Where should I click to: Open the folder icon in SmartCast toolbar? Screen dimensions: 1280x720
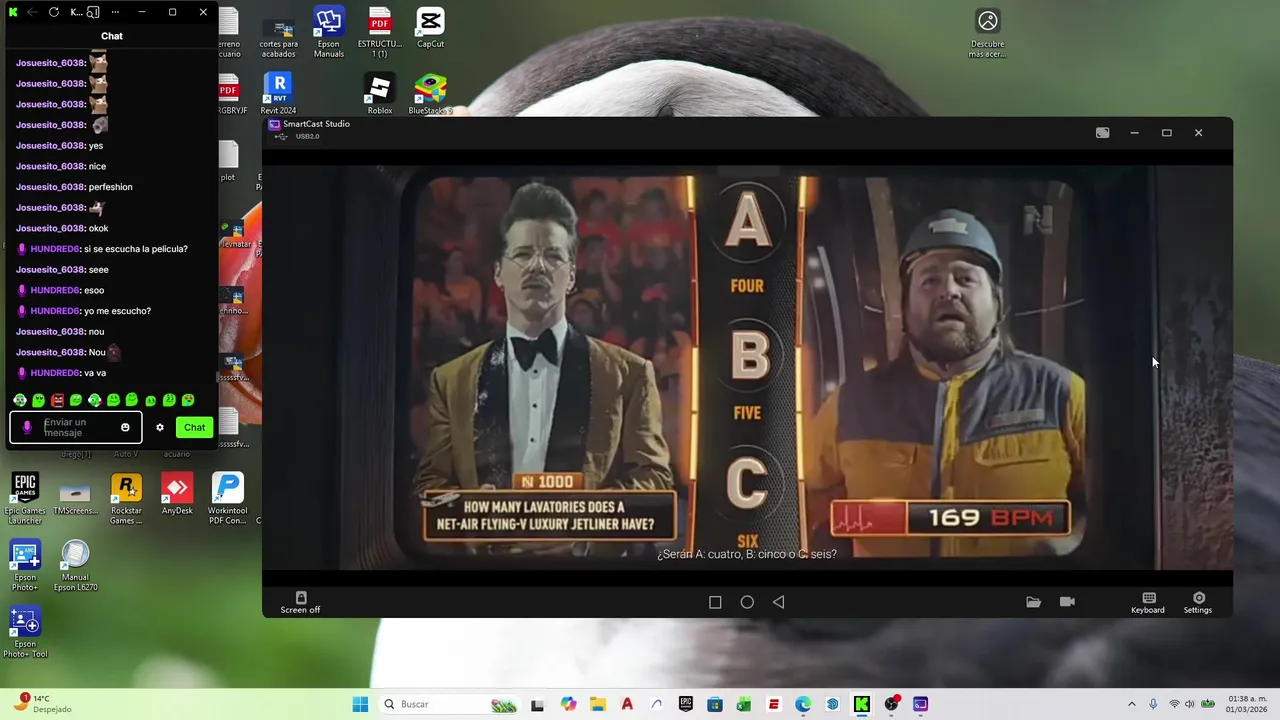tap(1033, 602)
